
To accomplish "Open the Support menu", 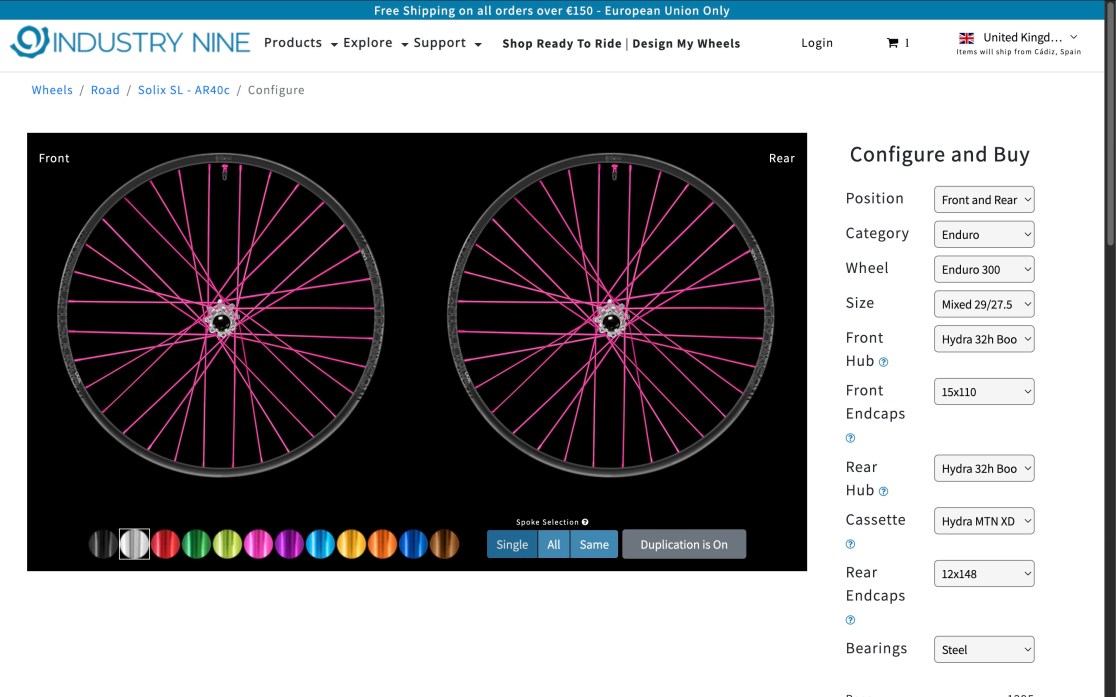I will tap(447, 43).
